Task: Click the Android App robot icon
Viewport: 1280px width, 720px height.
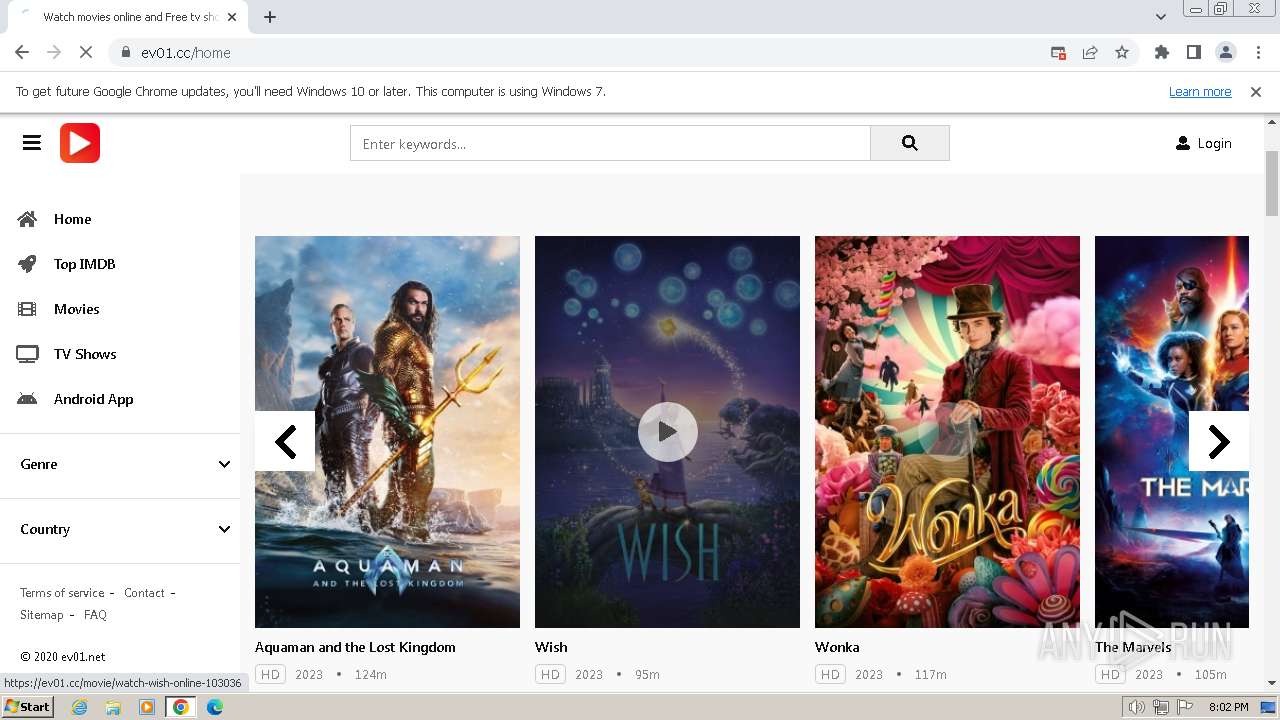Action: pos(27,399)
